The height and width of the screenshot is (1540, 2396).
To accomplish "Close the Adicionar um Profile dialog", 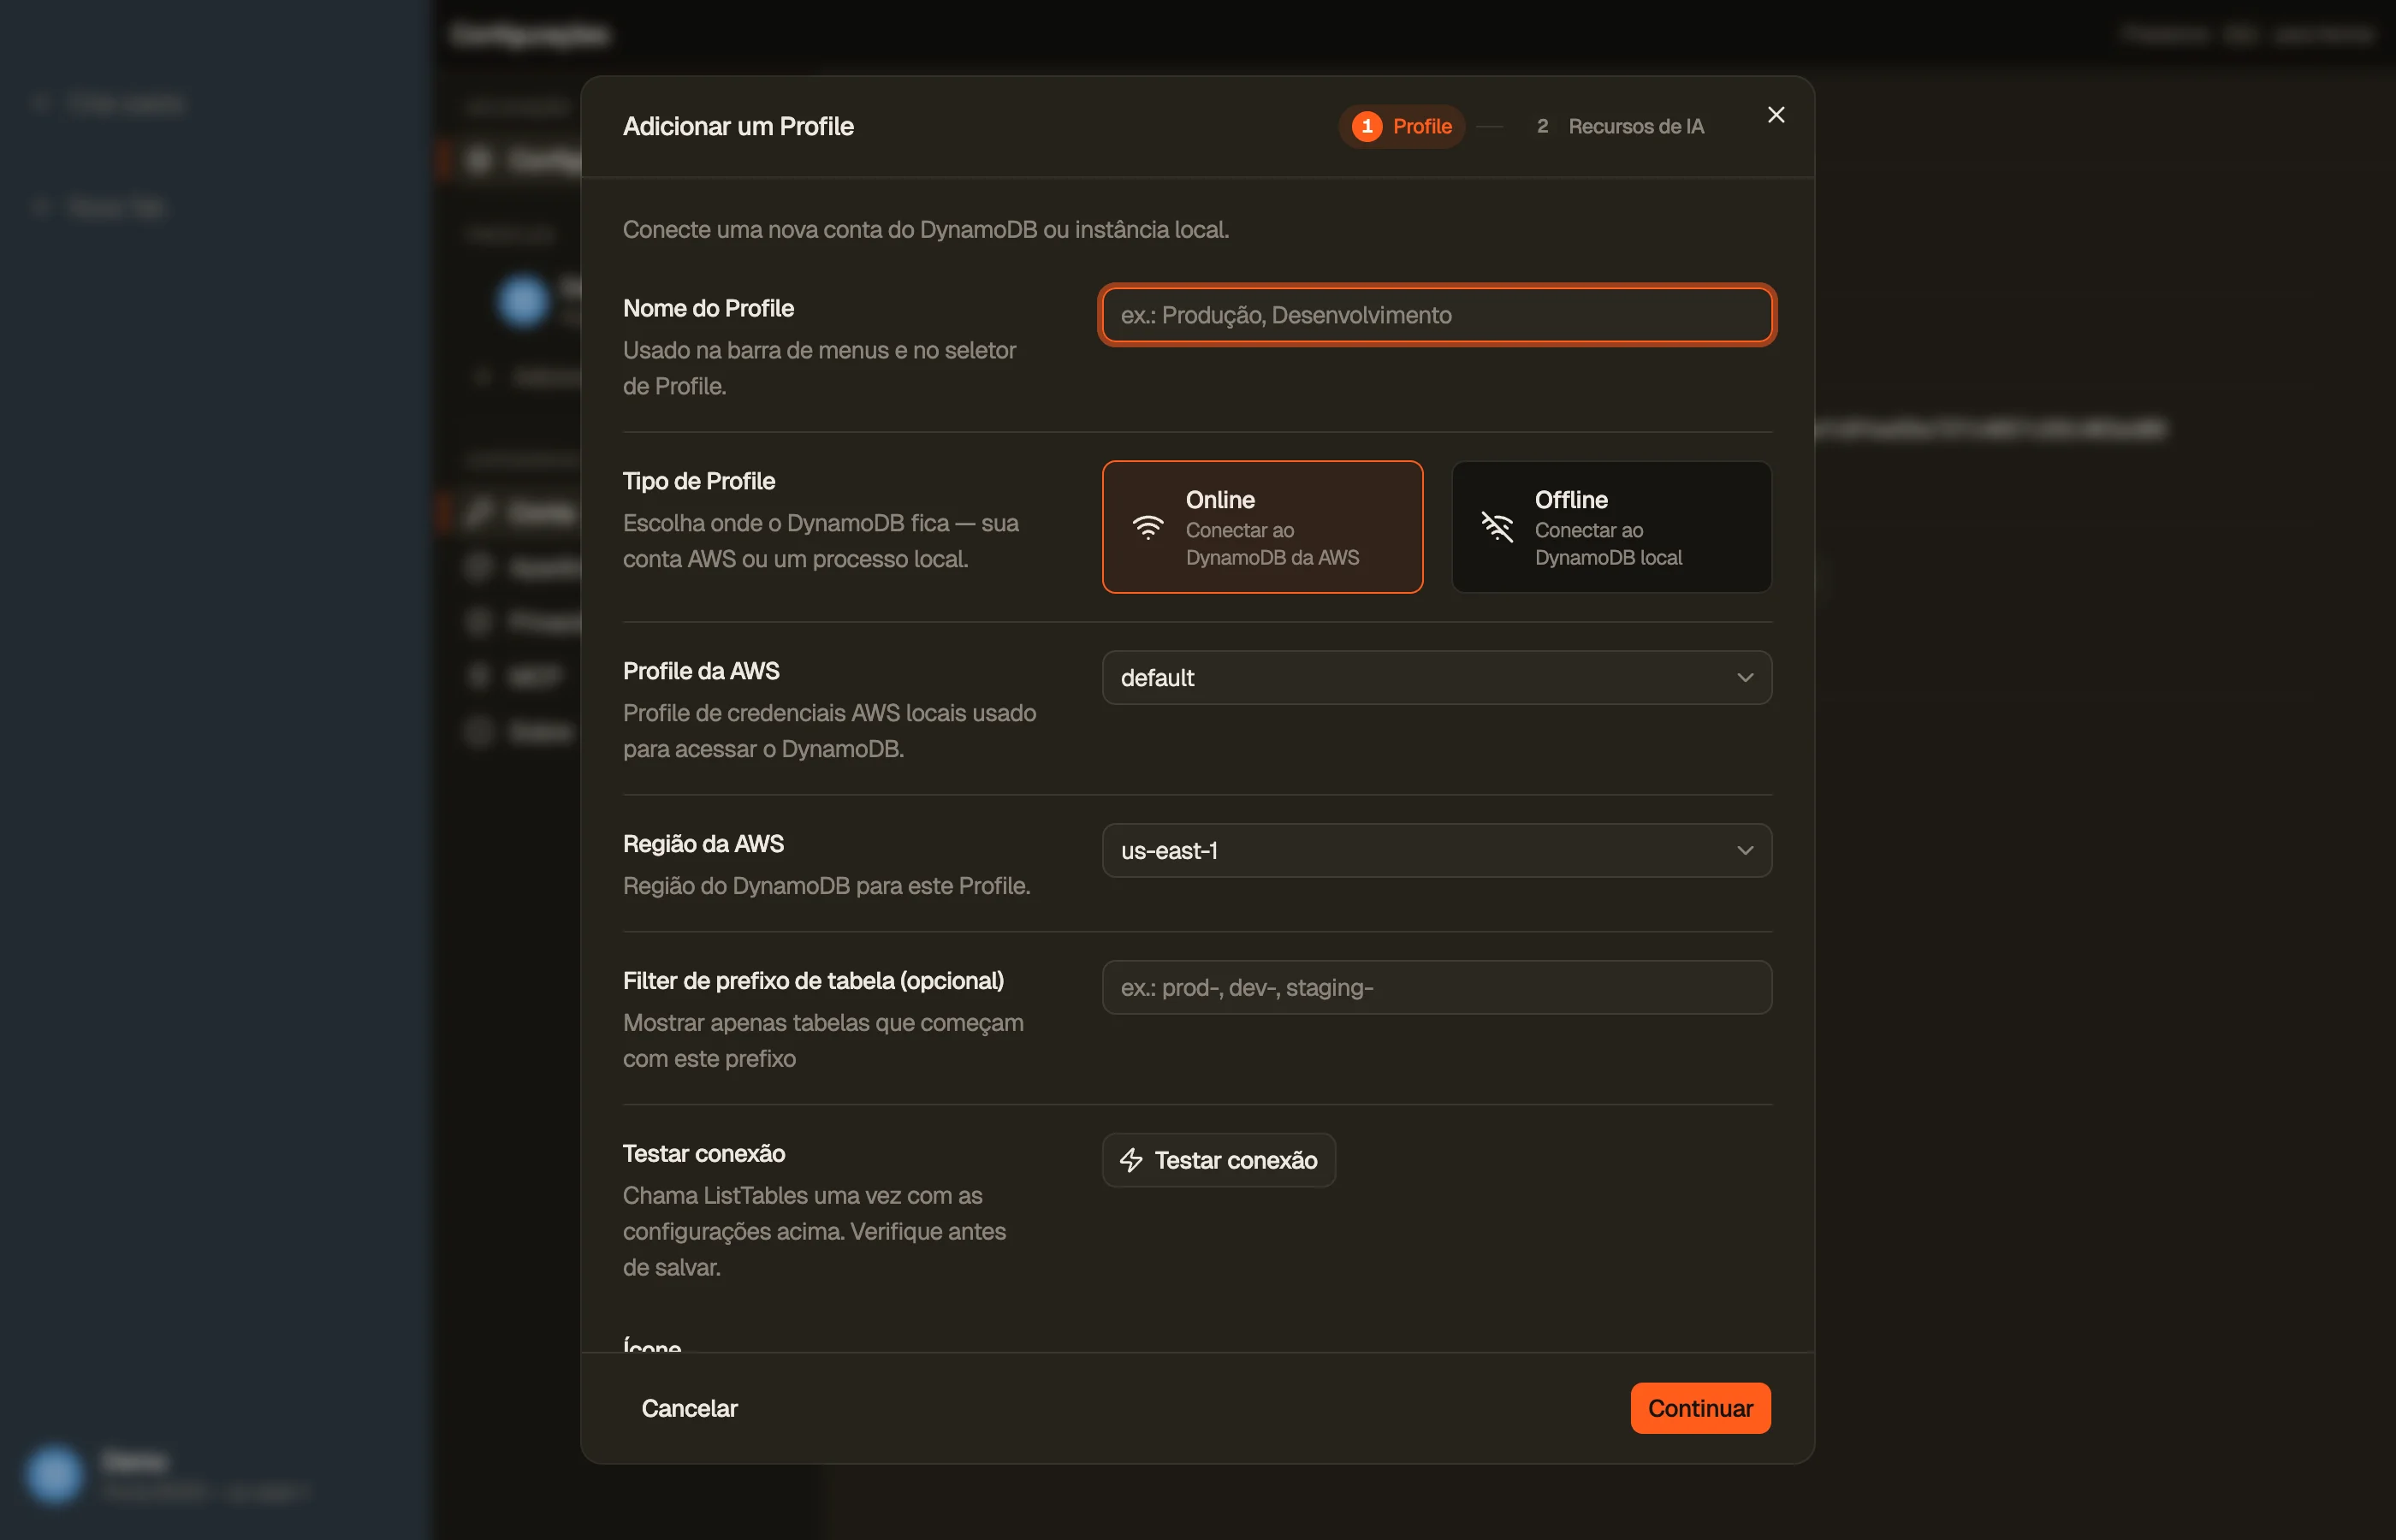I will 1775,115.
